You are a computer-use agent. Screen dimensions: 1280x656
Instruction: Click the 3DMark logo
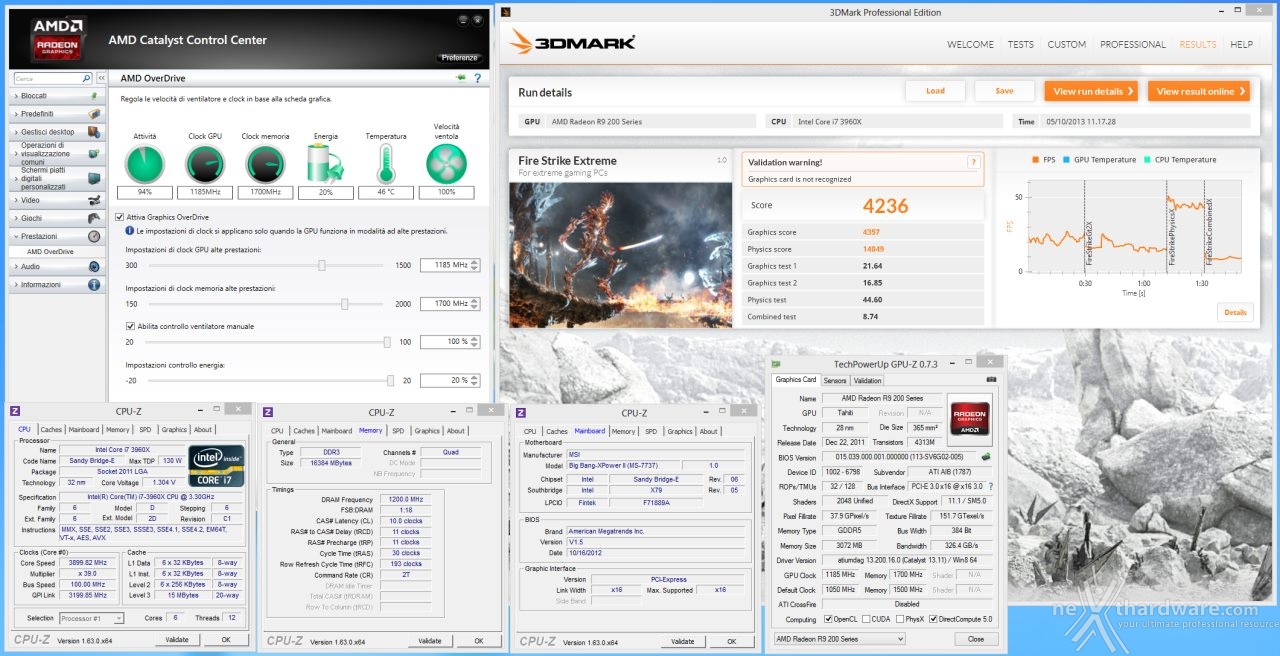coord(573,43)
